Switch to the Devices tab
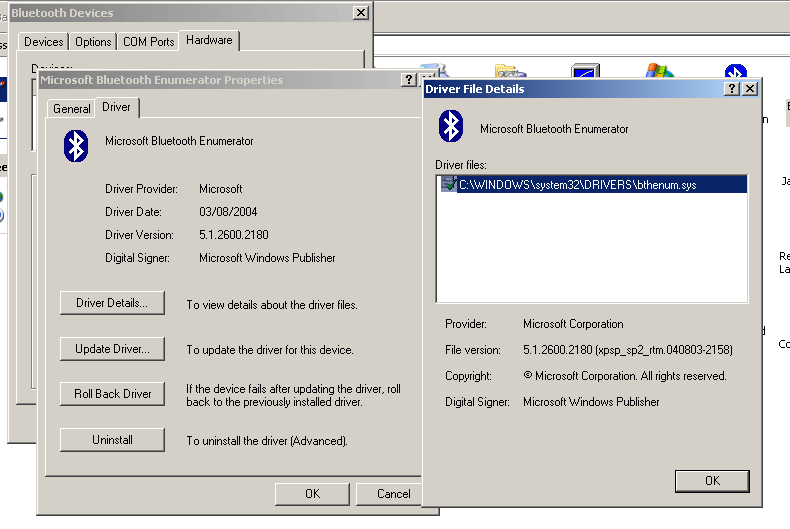 pos(44,42)
